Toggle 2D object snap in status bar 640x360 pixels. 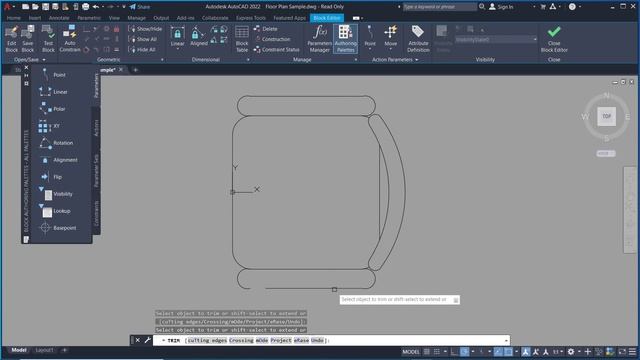click(x=508, y=351)
